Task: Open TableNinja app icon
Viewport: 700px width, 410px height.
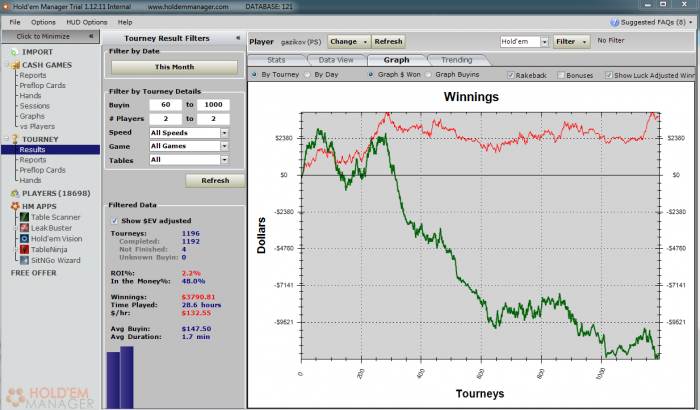Action: 25,249
